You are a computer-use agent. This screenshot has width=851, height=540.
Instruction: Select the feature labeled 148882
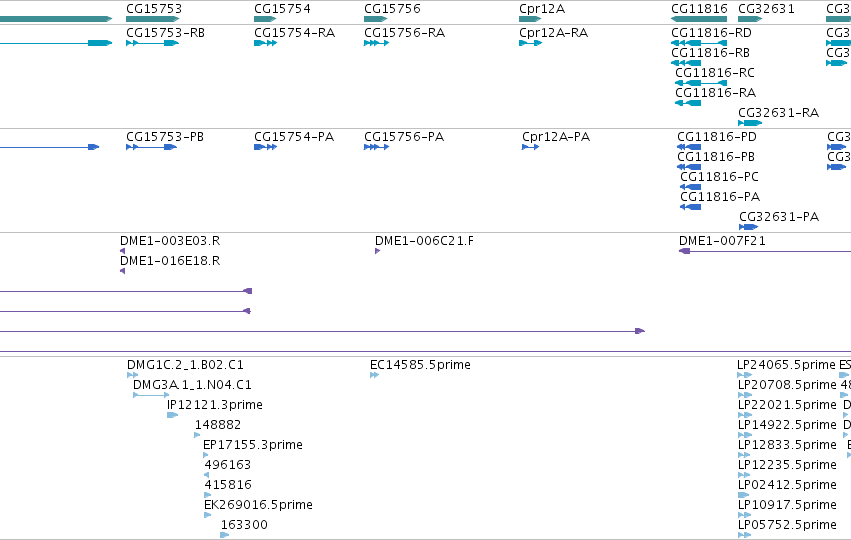coord(218,425)
